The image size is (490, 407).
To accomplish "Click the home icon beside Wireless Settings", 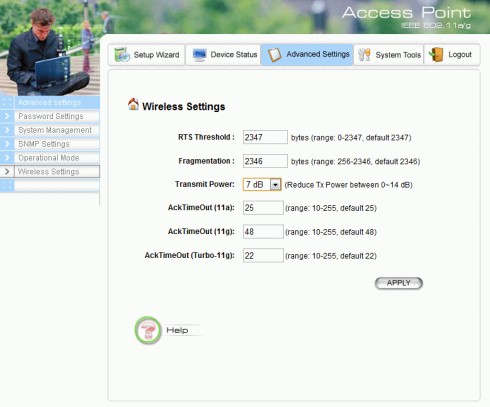I will (133, 104).
